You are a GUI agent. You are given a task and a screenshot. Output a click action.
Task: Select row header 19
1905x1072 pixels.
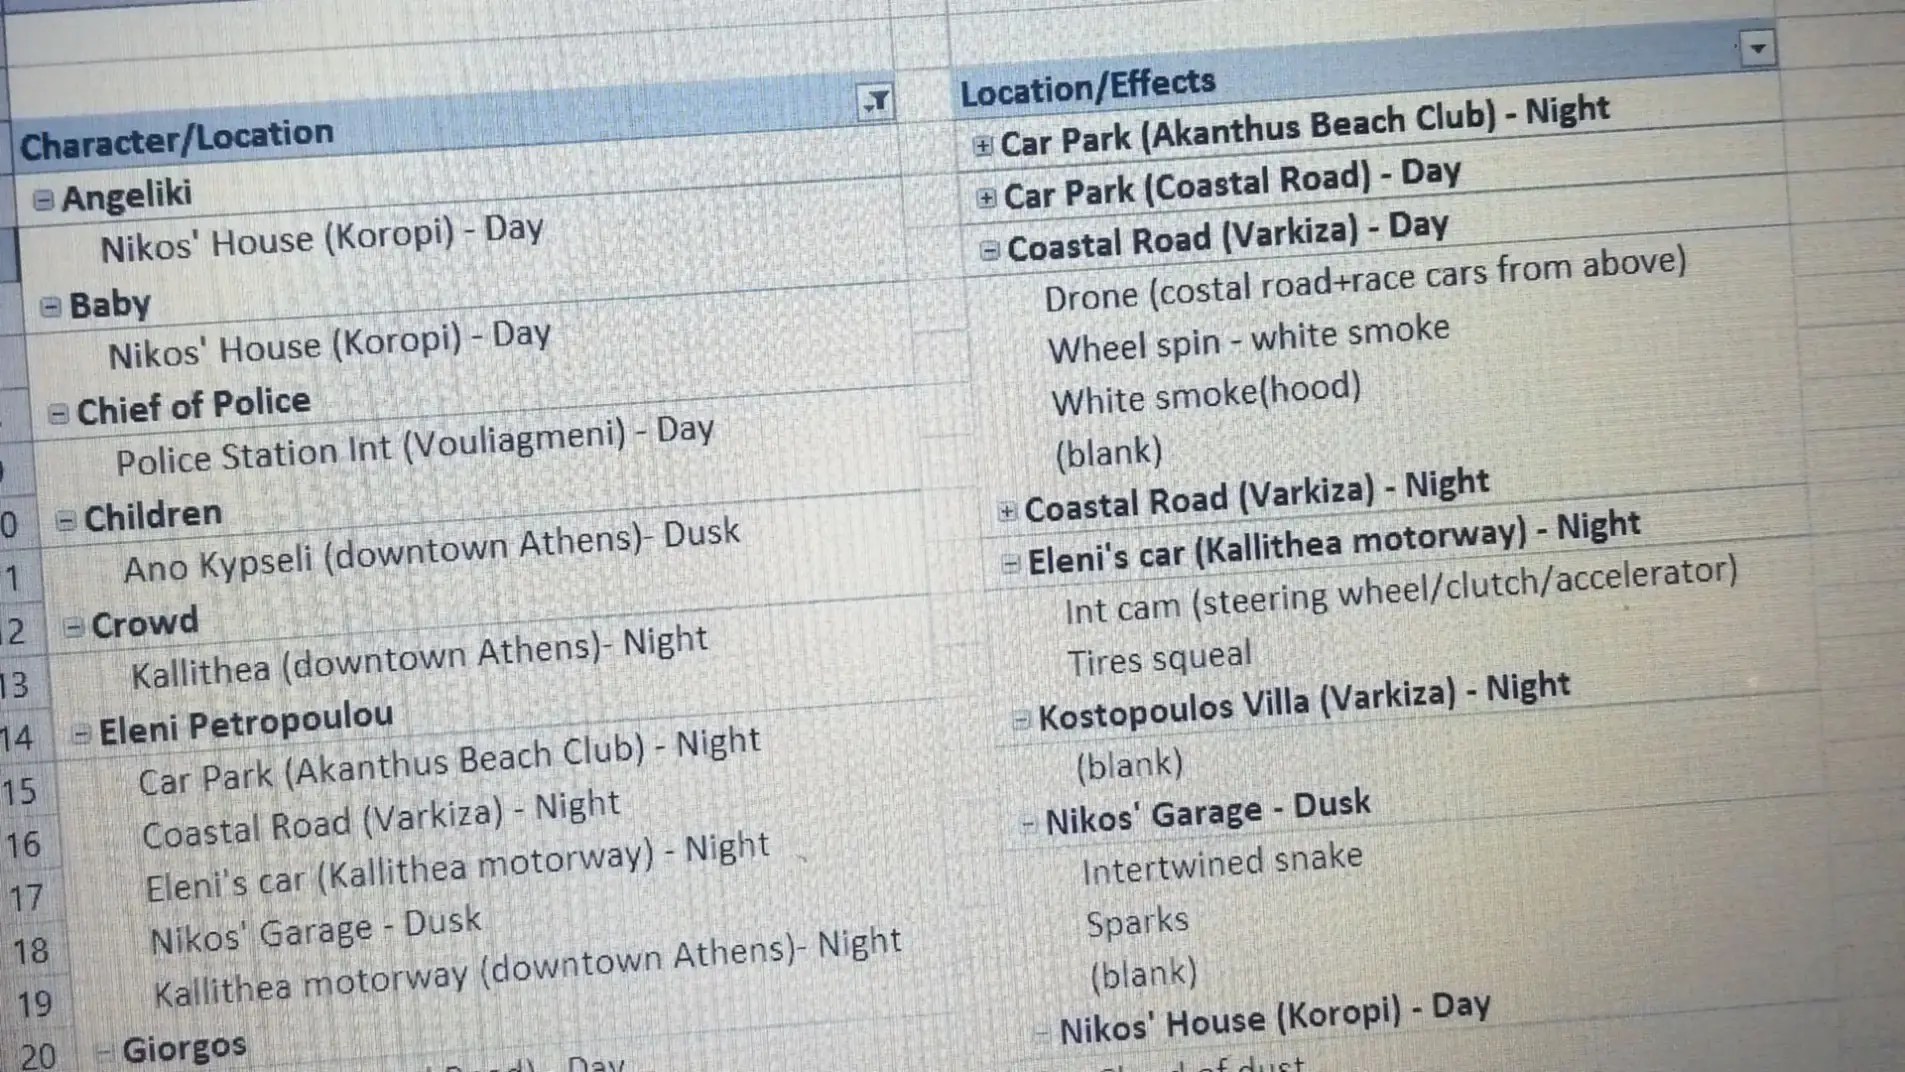(35, 1004)
